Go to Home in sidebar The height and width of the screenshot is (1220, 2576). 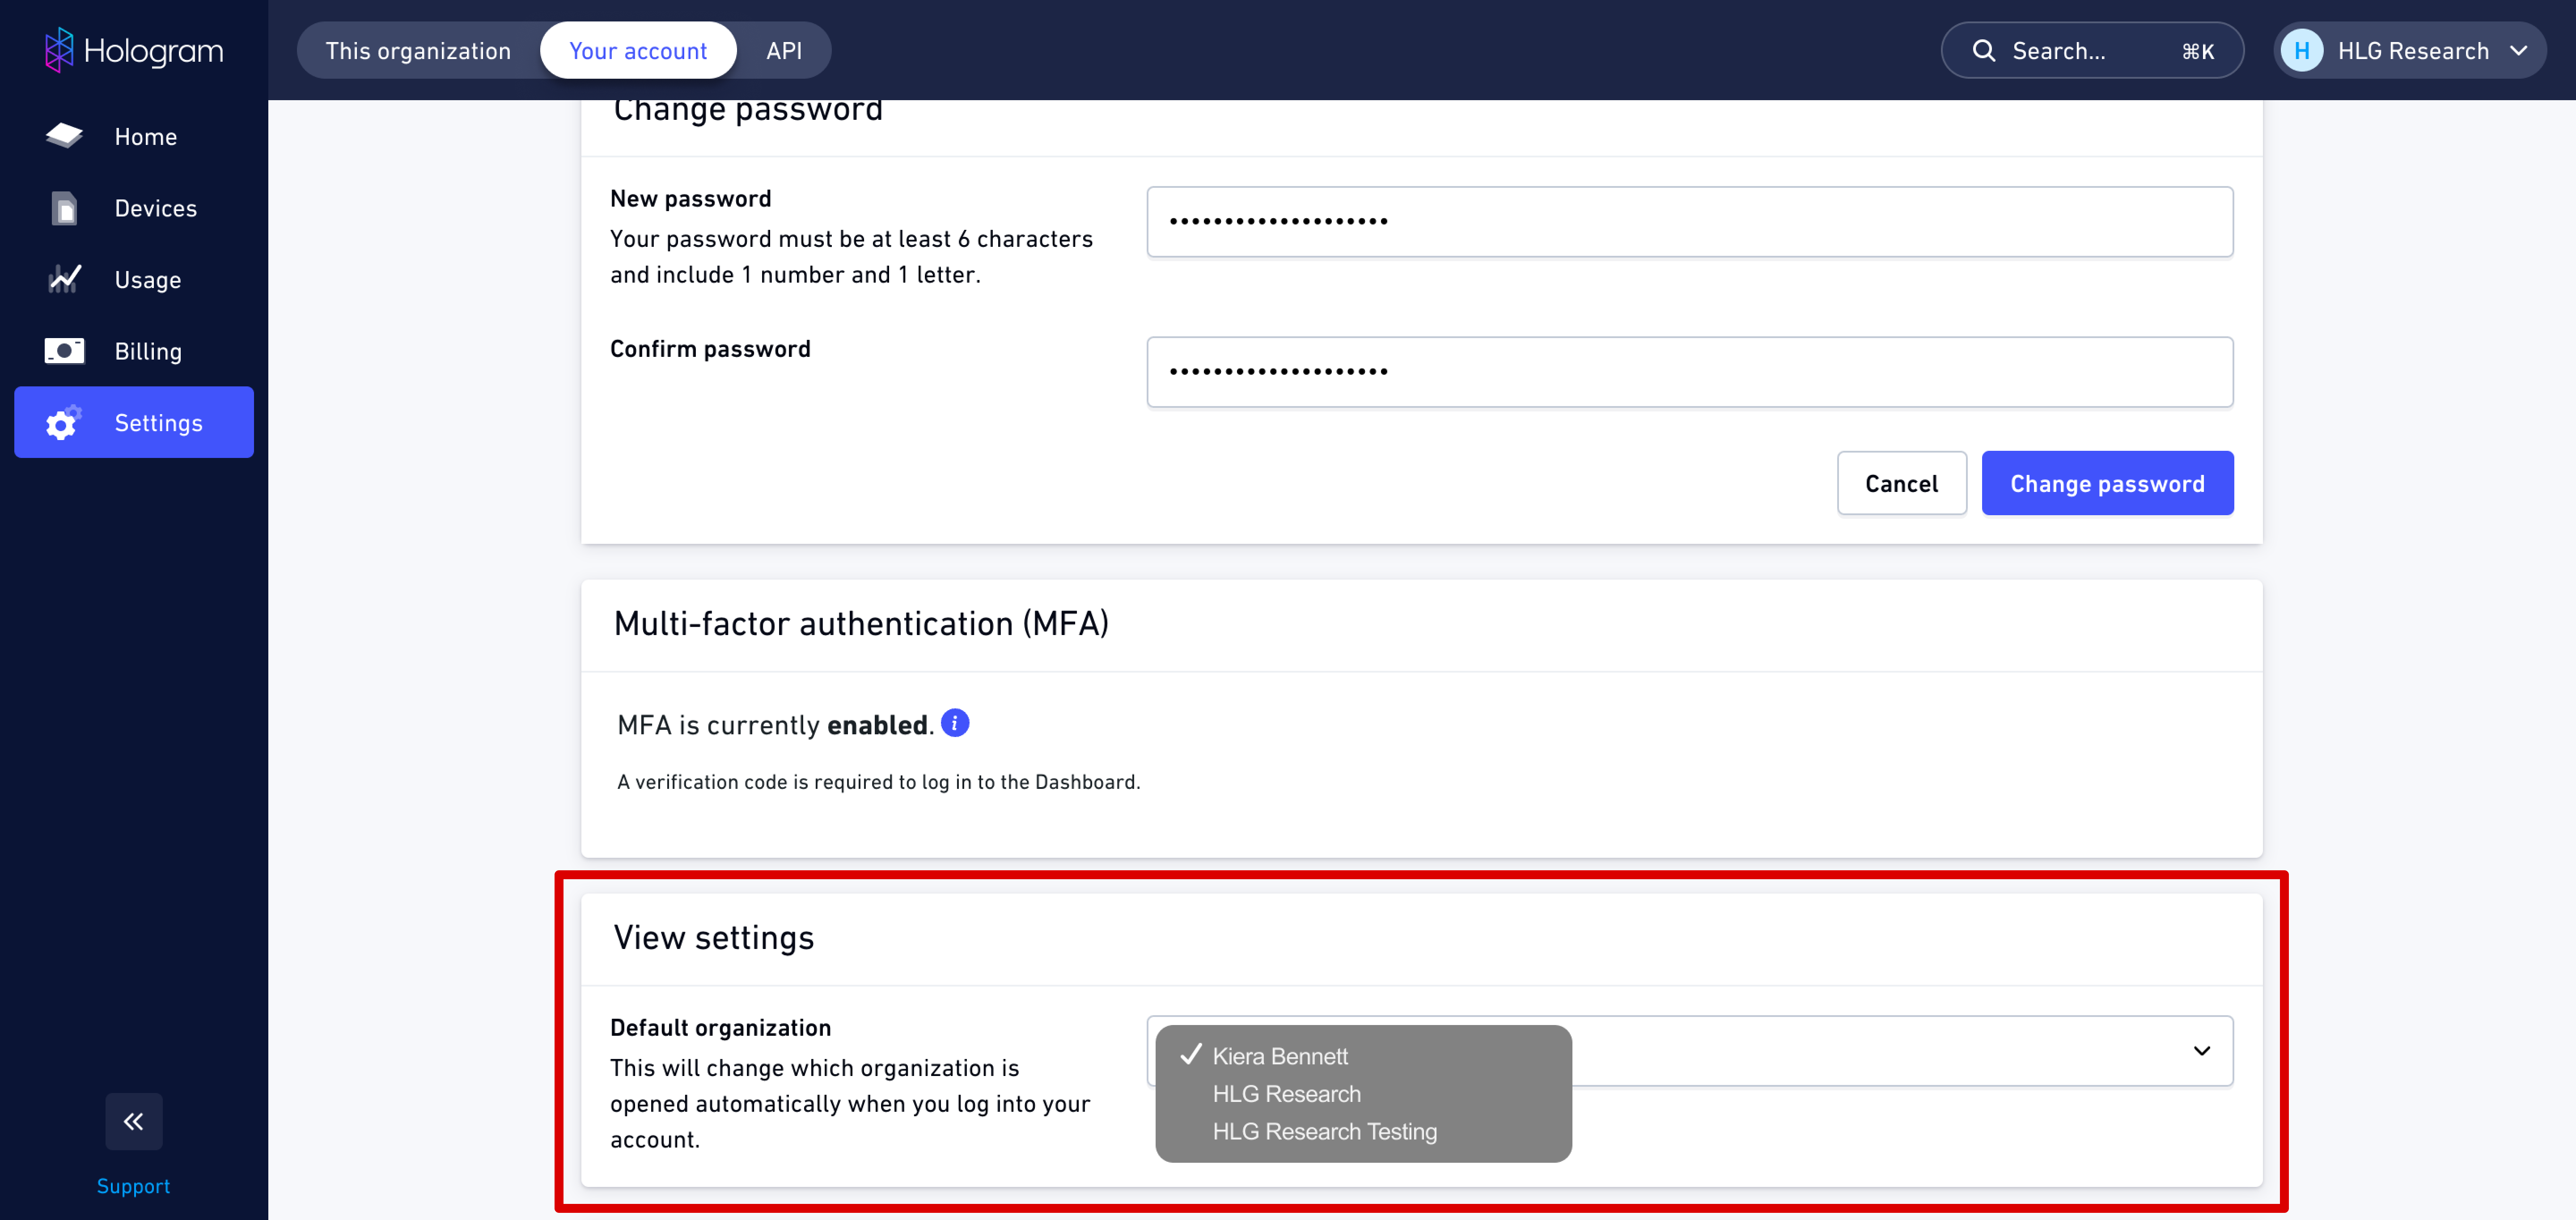click(x=134, y=136)
